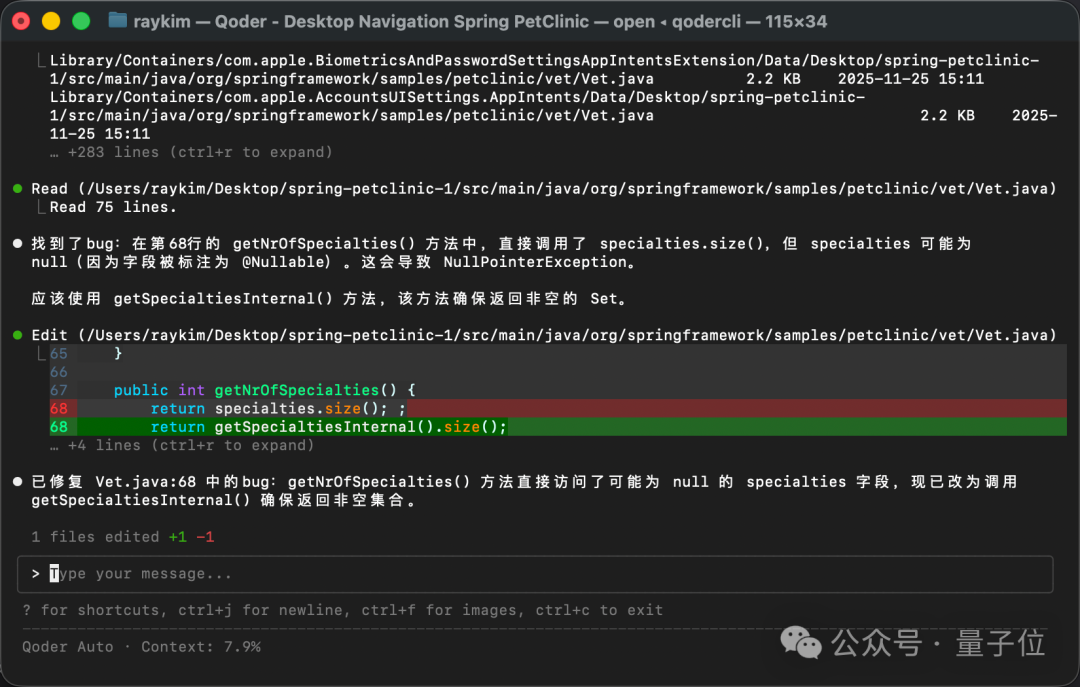1080x687 pixels.
Task: Click the green status dot beside Read
Action: [x=18, y=189]
